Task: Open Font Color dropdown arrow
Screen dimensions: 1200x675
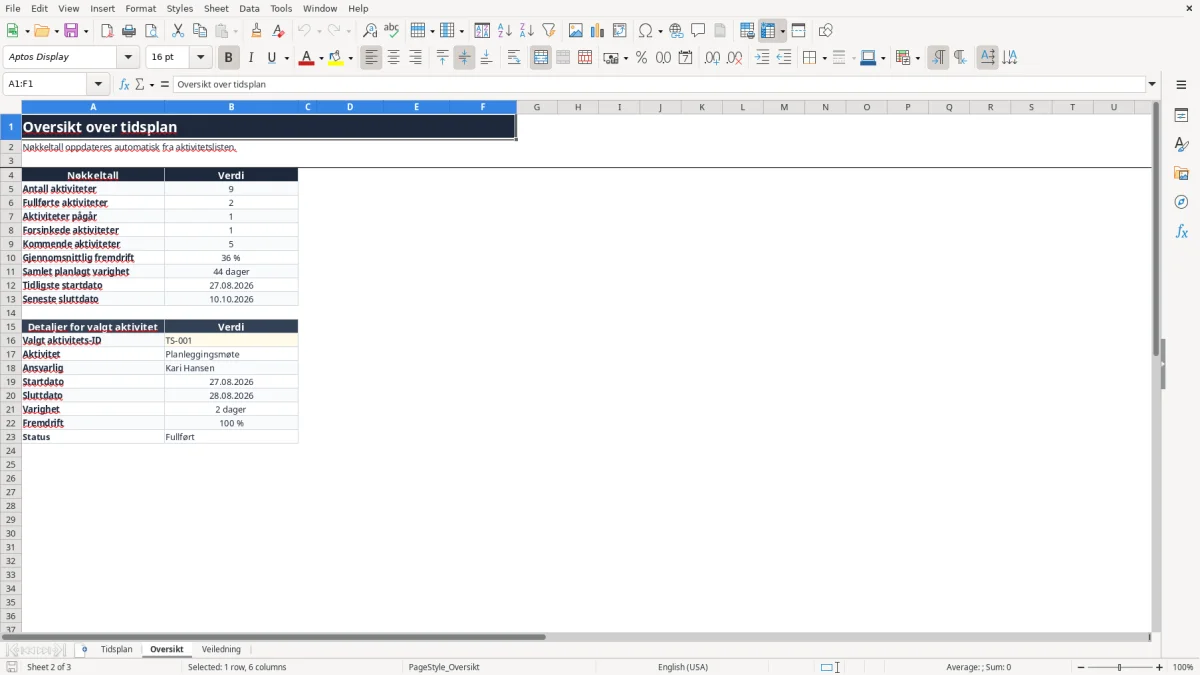Action: tap(320, 58)
